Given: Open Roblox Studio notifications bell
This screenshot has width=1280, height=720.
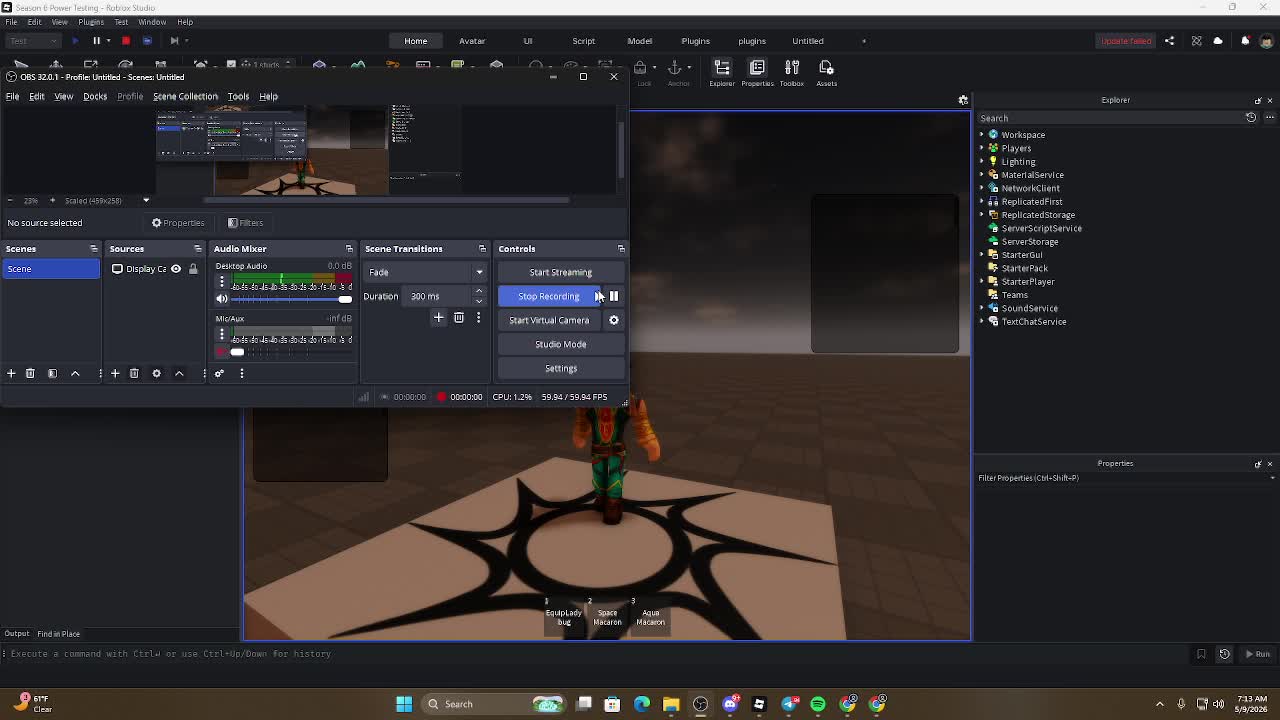Looking at the screenshot, I should [x=1245, y=41].
